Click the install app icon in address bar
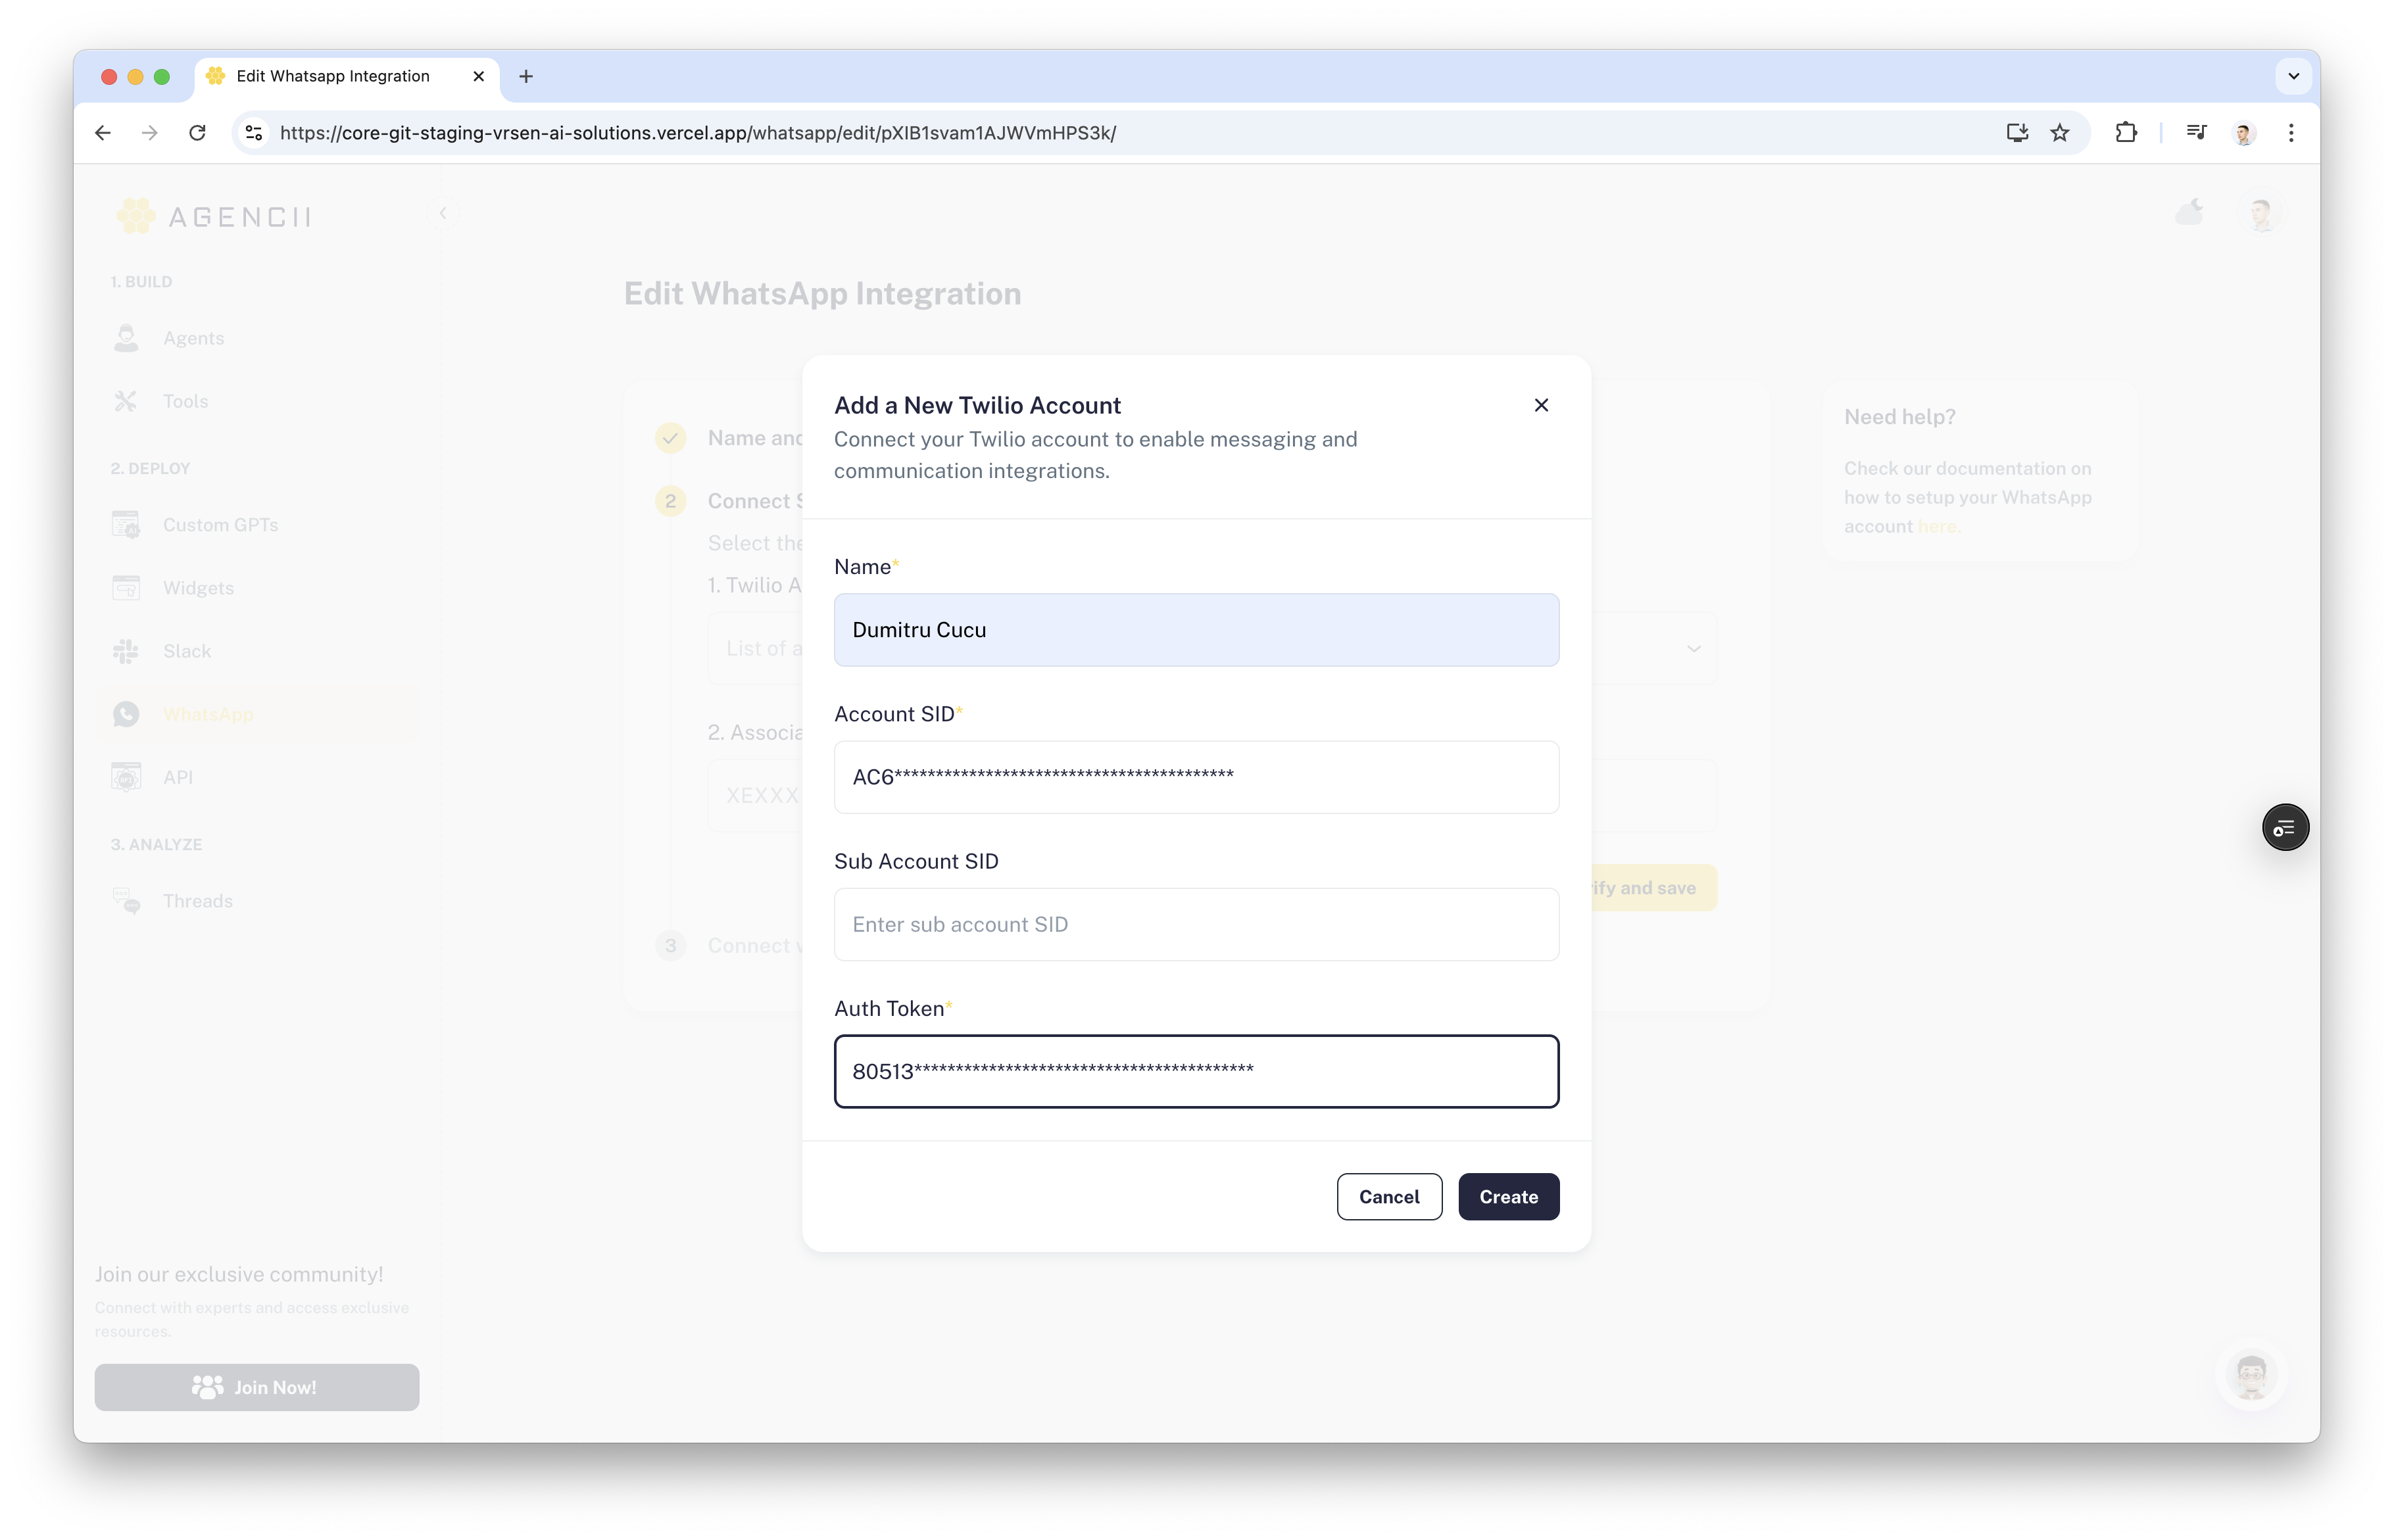The height and width of the screenshot is (1540, 2394). coord(2017,133)
